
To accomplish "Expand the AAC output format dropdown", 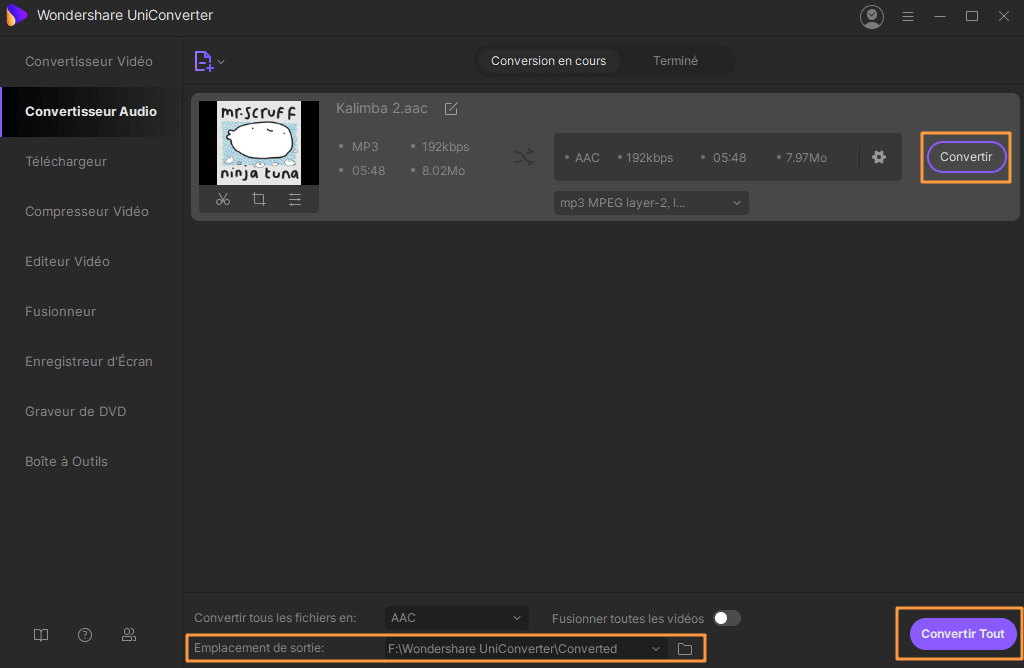I will coord(457,618).
